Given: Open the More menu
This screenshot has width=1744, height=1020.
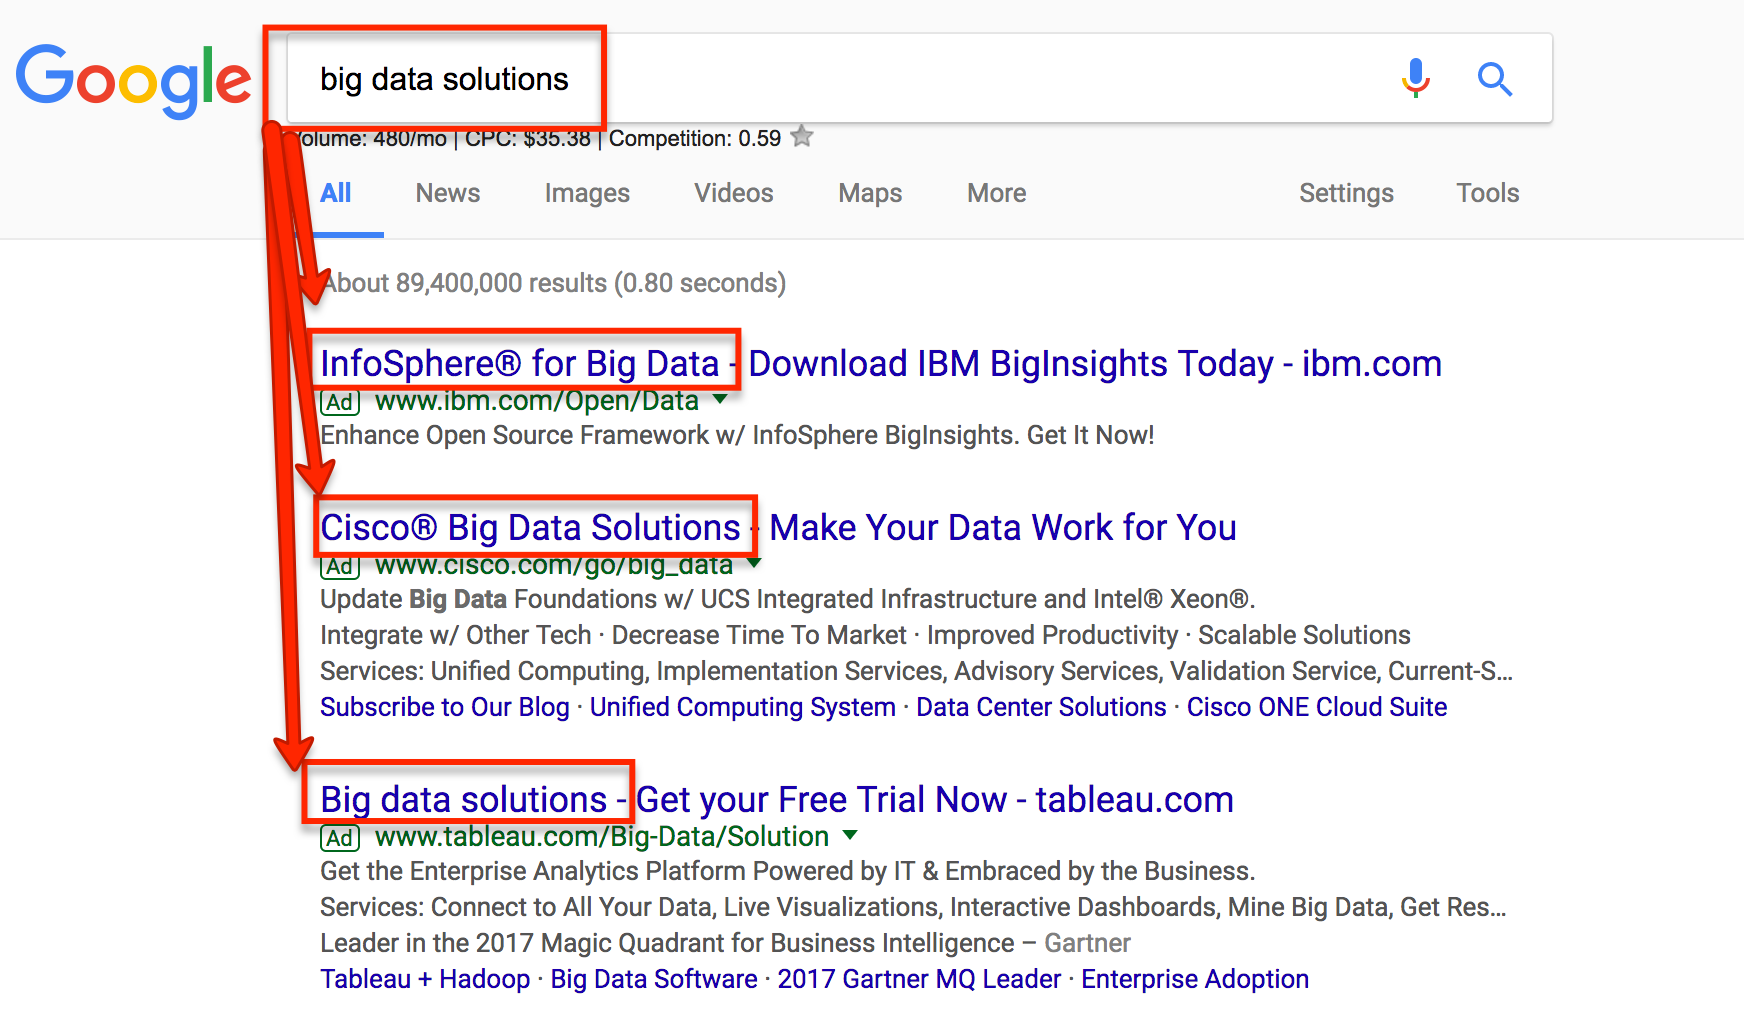Looking at the screenshot, I should point(996,193).
